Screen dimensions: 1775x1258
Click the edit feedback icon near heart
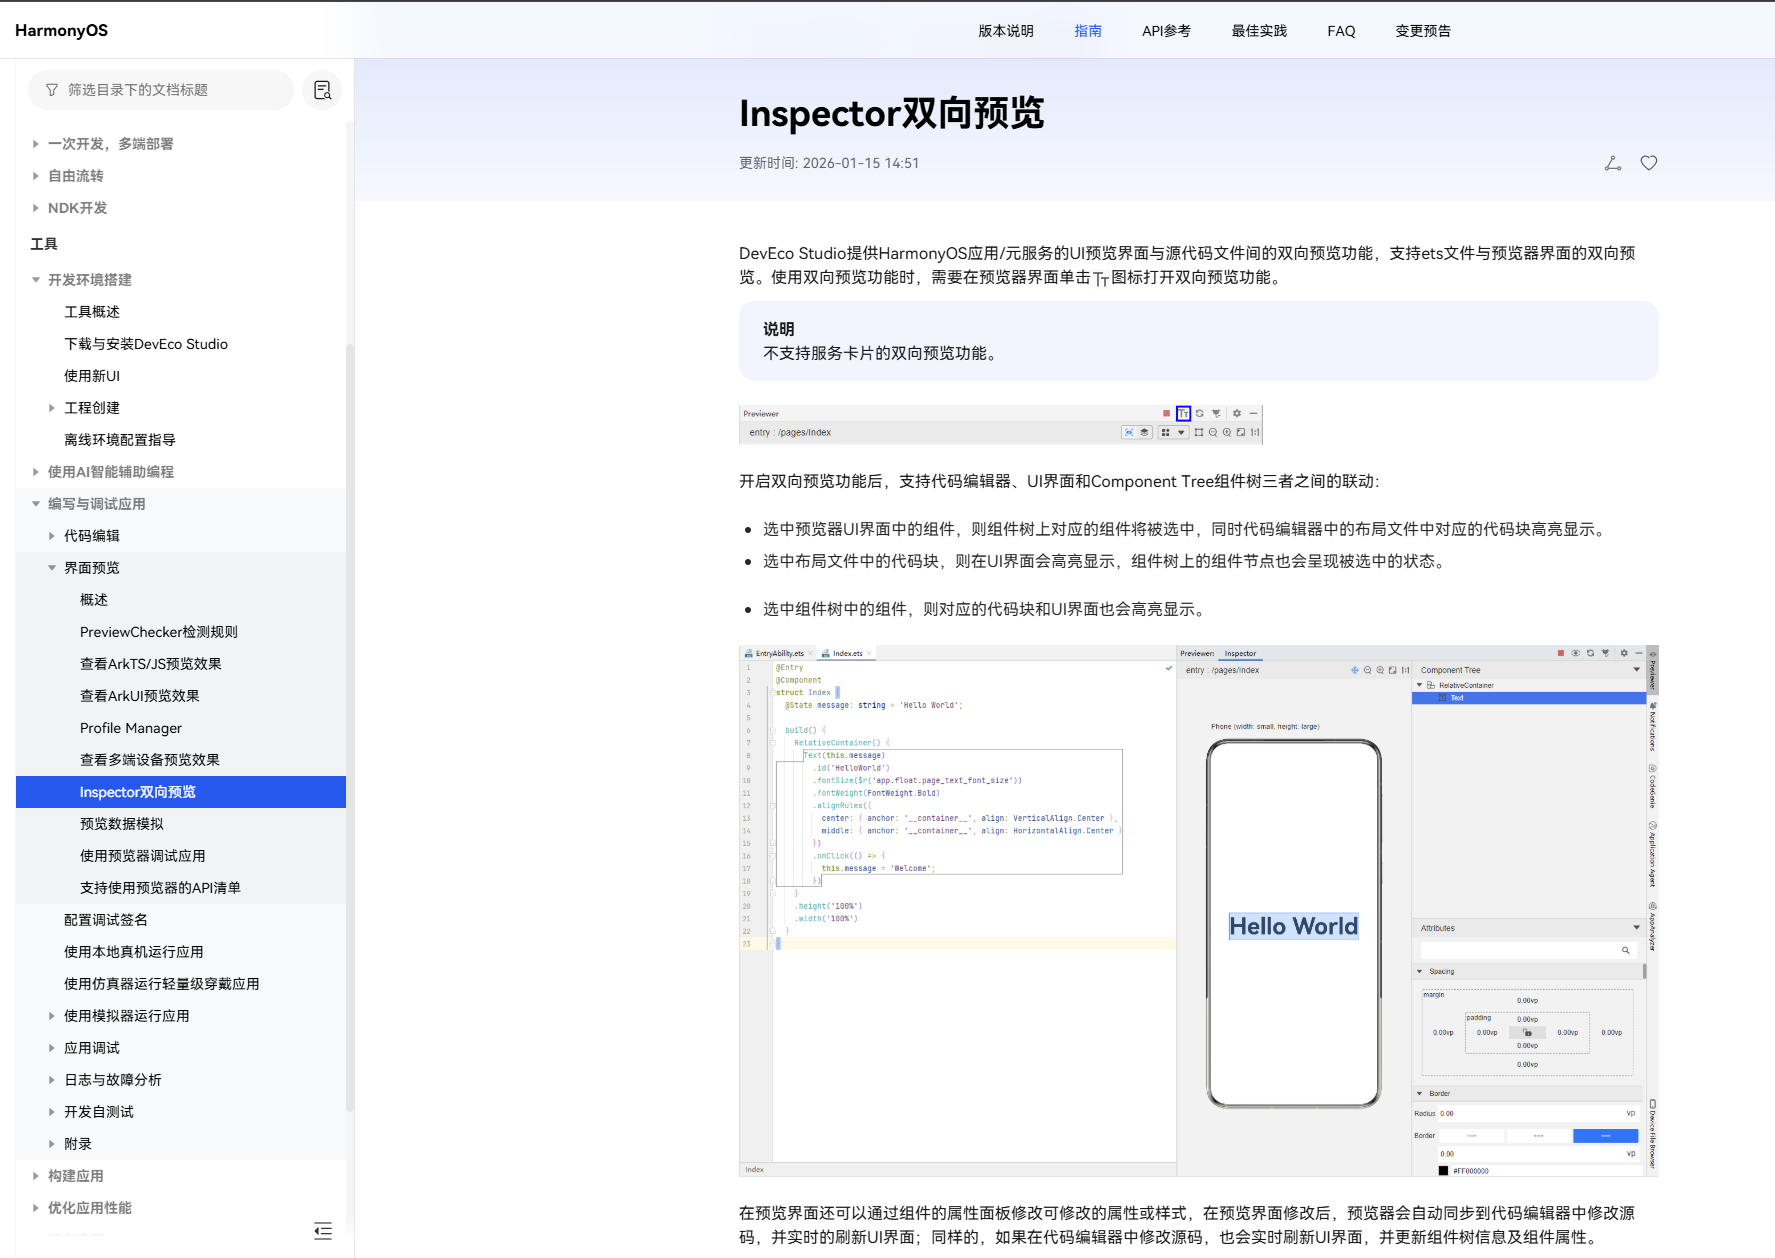click(x=1612, y=163)
